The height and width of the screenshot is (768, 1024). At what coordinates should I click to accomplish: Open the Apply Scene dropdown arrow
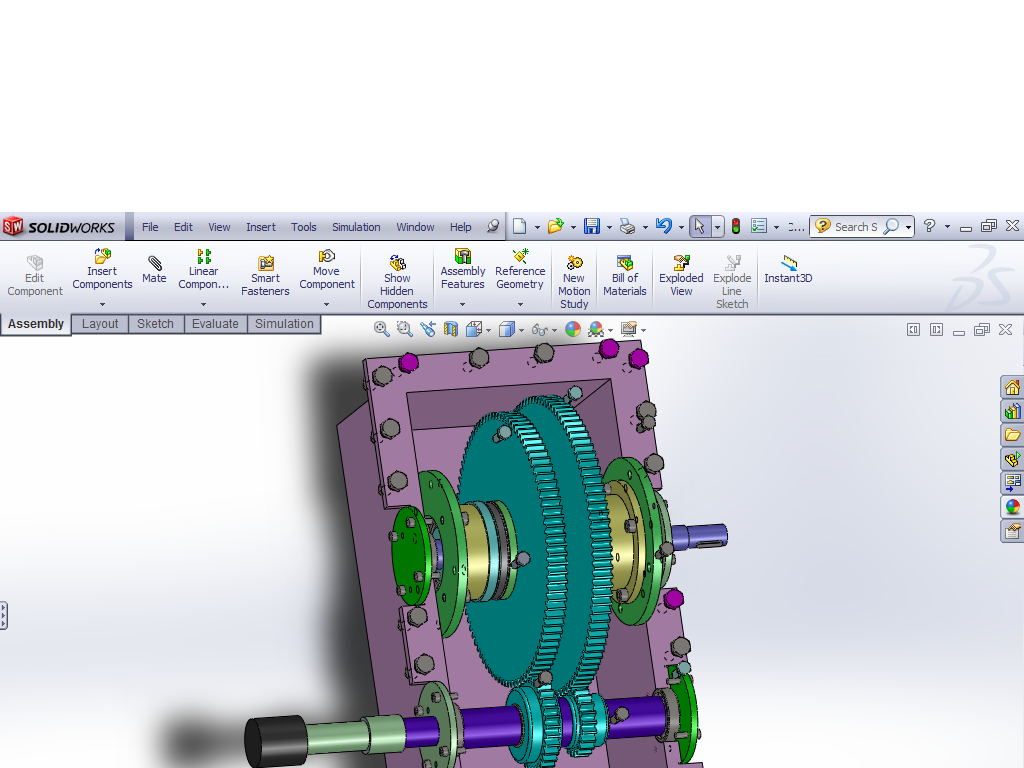tap(611, 330)
